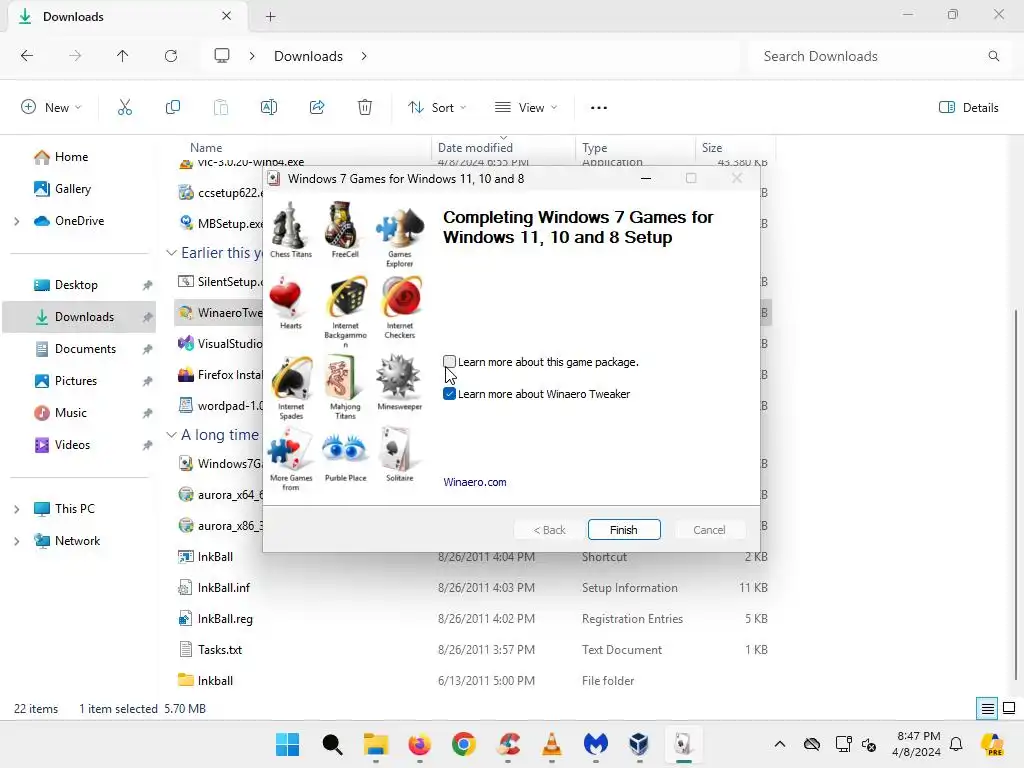Open Malwarebytes from the taskbar
Screen dimensions: 1024x768
coord(596,744)
